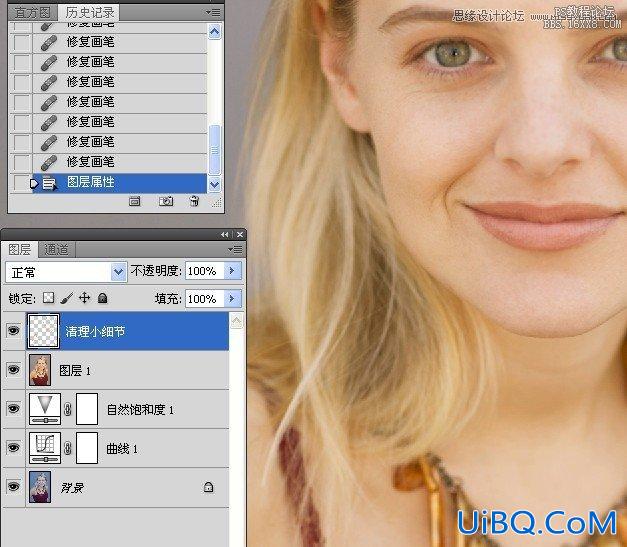627x547 pixels.
Task: Click the History panel resize grip corner
Action: point(217,203)
